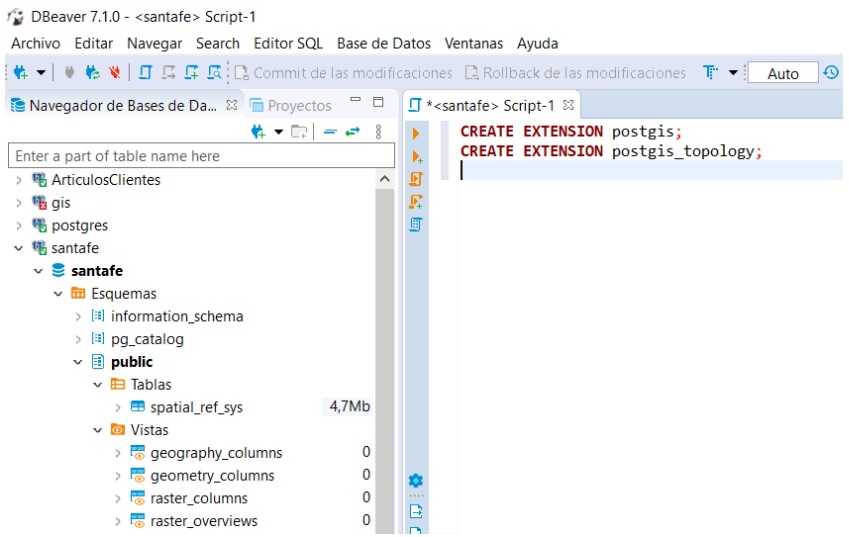Click the execute SQL script icon
Image resolution: width=849 pixels, height=537 pixels.
coord(416,179)
